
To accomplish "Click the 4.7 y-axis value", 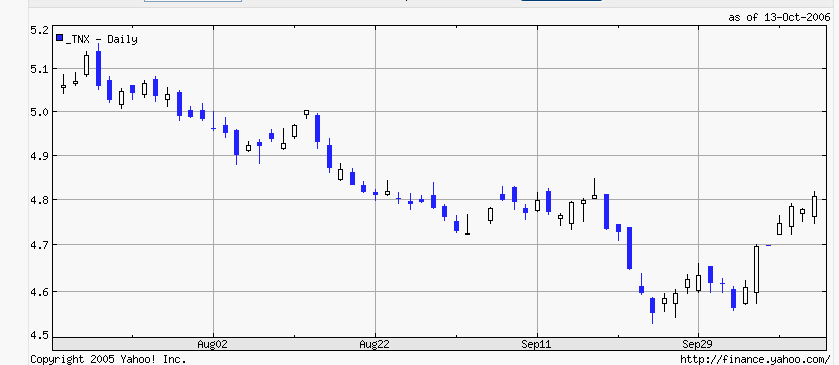I will point(40,245).
